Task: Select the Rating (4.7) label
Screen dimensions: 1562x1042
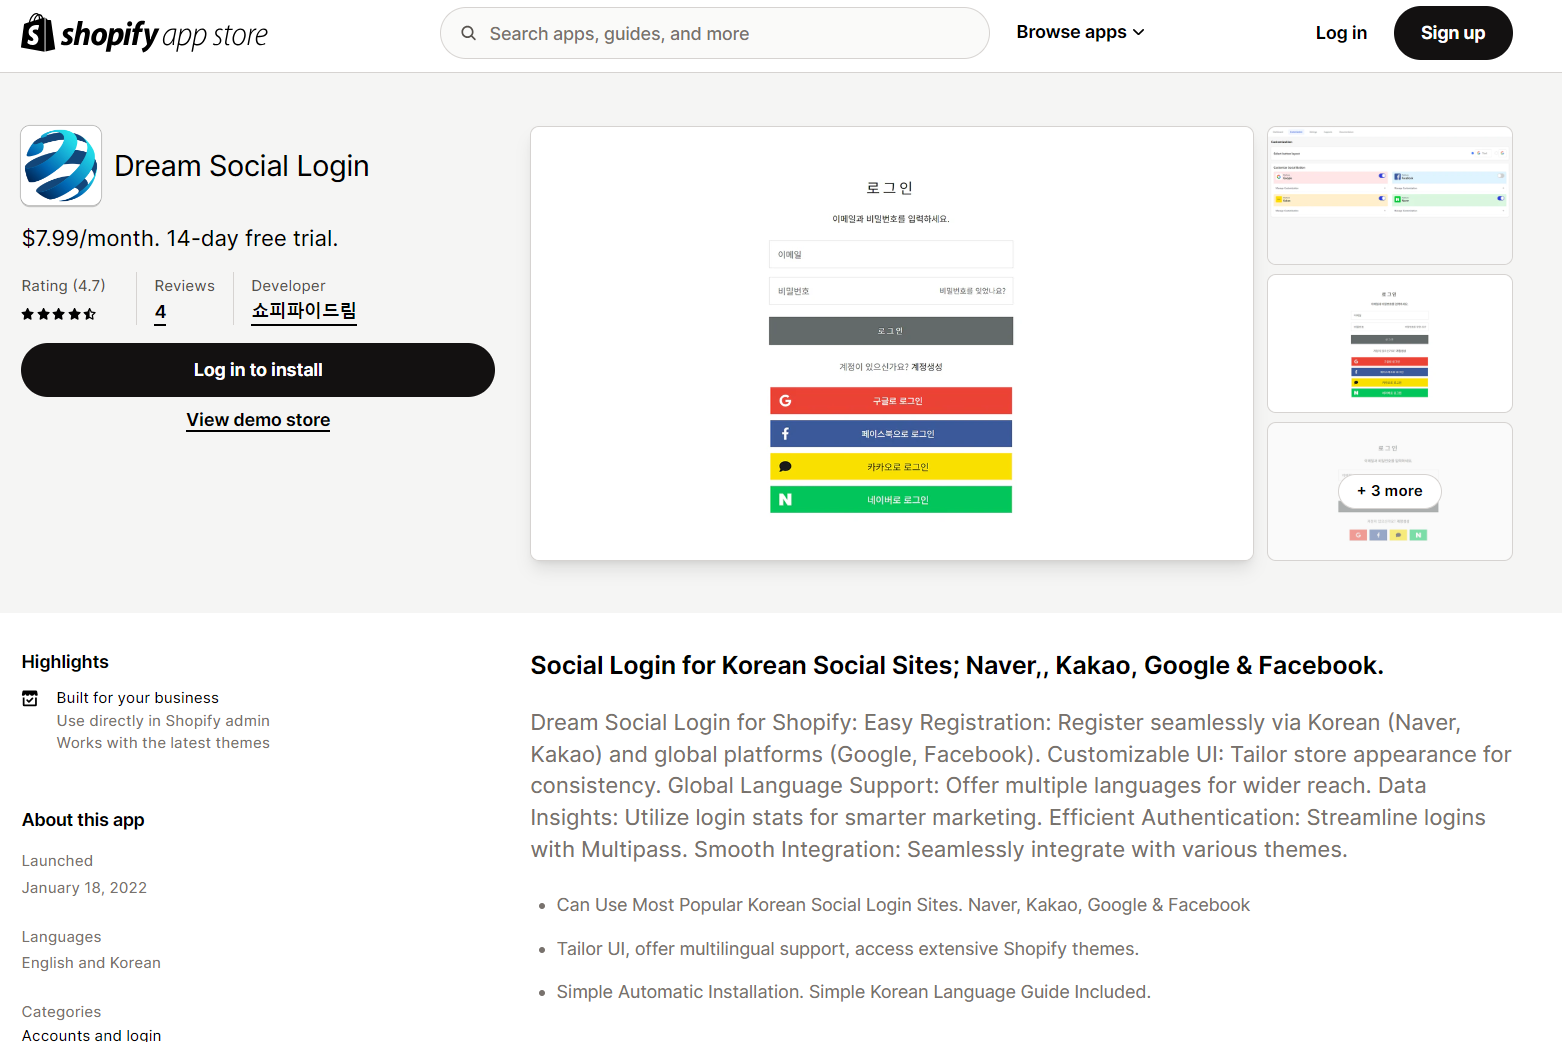Action: pos(64,286)
